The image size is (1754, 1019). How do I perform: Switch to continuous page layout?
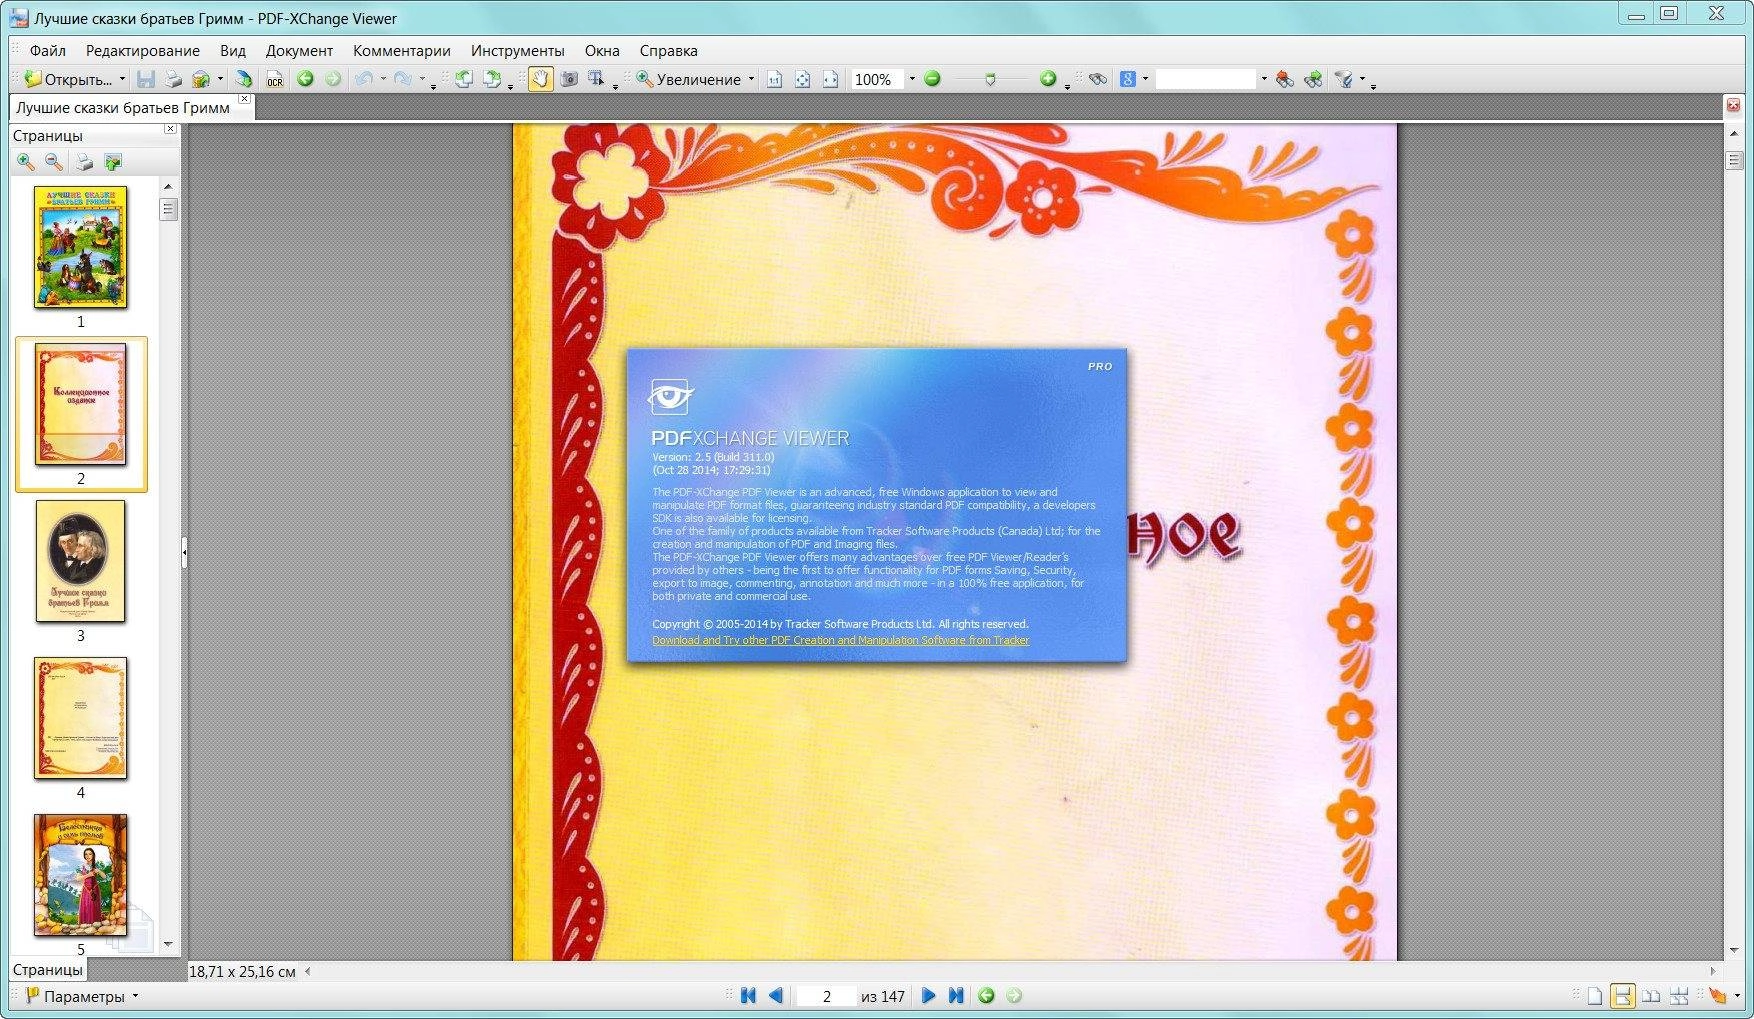click(x=1623, y=996)
